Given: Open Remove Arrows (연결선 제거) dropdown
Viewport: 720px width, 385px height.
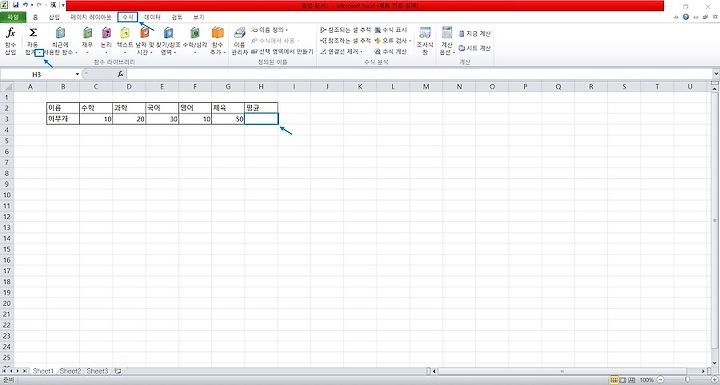Looking at the screenshot, I should click(342, 52).
